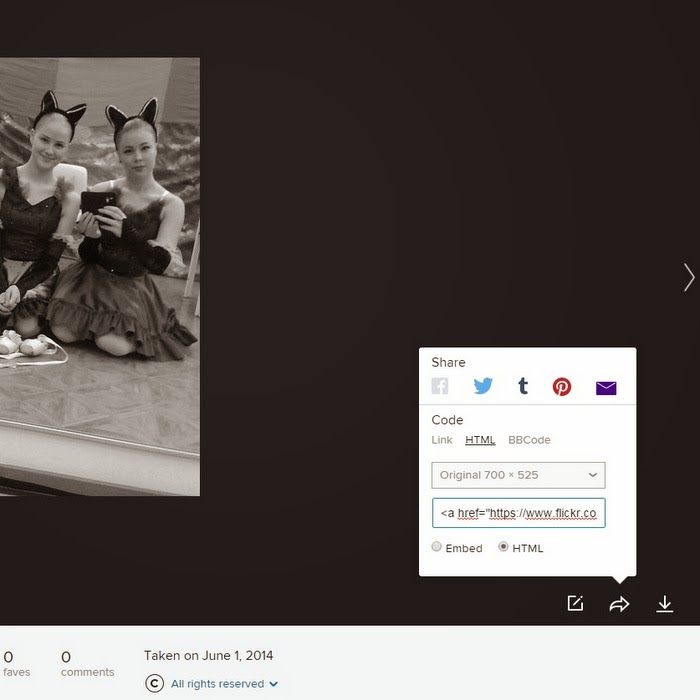Share photo to Tumblr
Screen dimensions: 700x700
click(523, 386)
